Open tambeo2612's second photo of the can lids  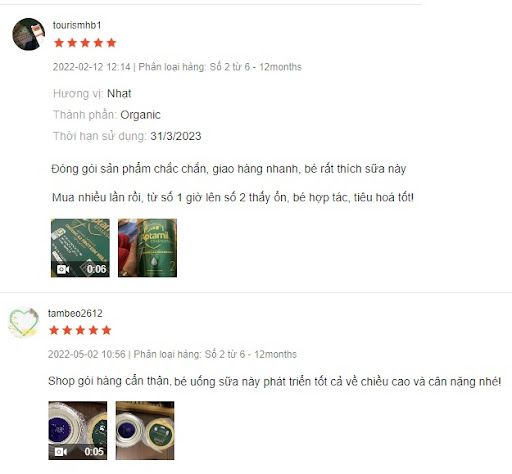(145, 430)
